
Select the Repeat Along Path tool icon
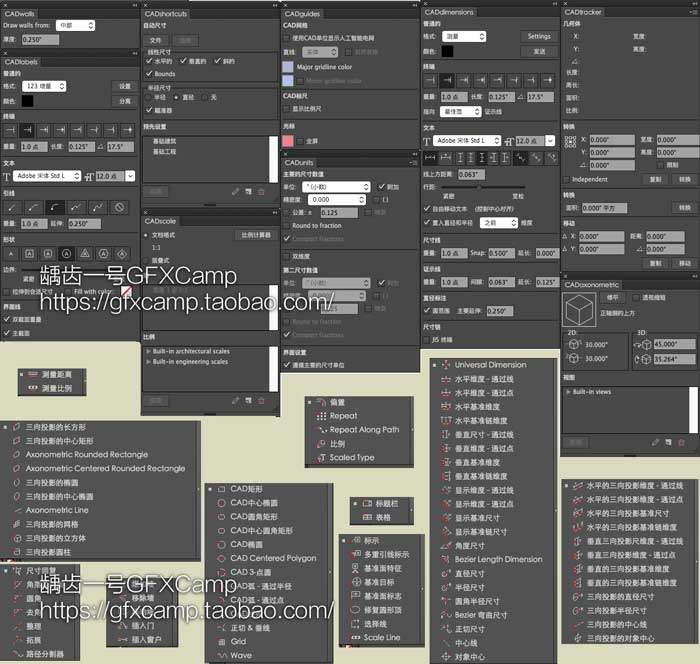tap(321, 430)
